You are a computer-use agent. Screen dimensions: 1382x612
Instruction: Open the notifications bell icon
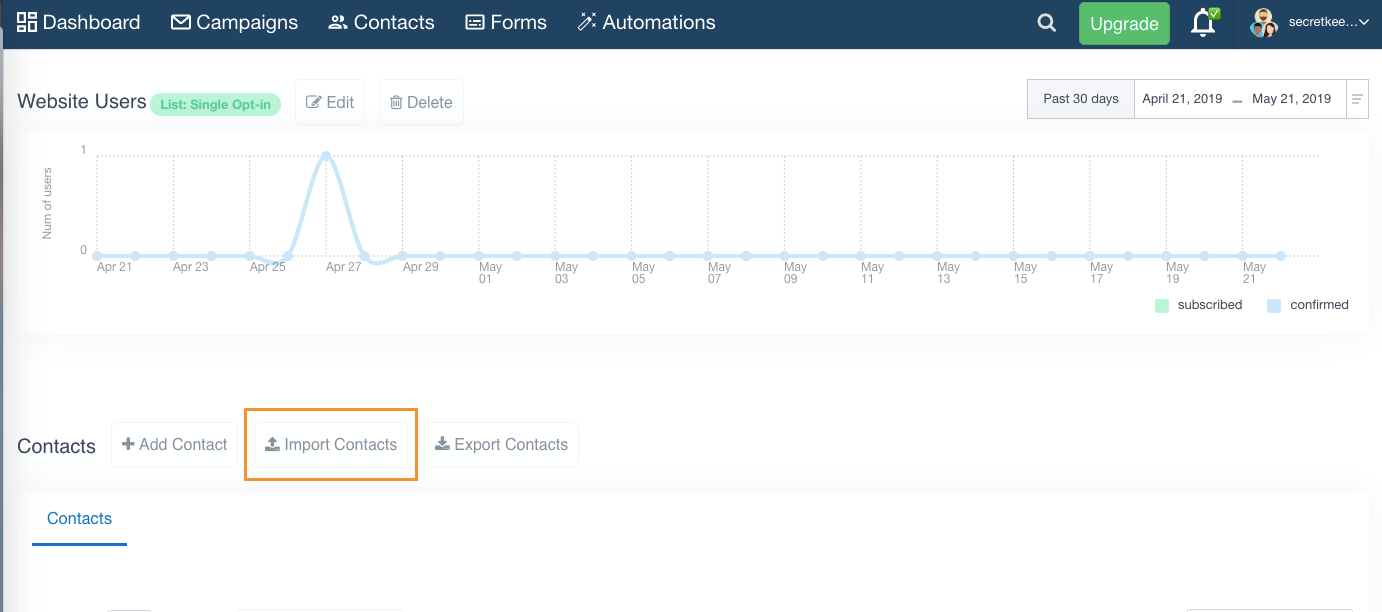[1203, 23]
